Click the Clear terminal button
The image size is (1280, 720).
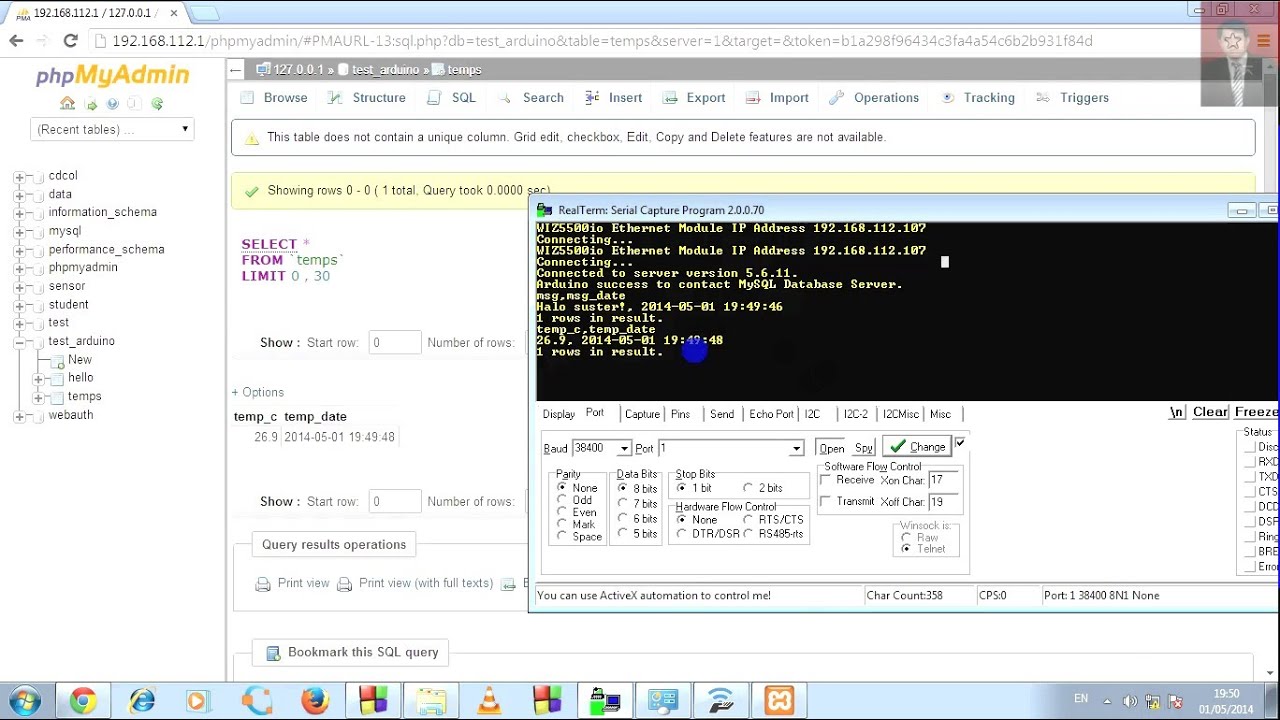coord(1210,412)
